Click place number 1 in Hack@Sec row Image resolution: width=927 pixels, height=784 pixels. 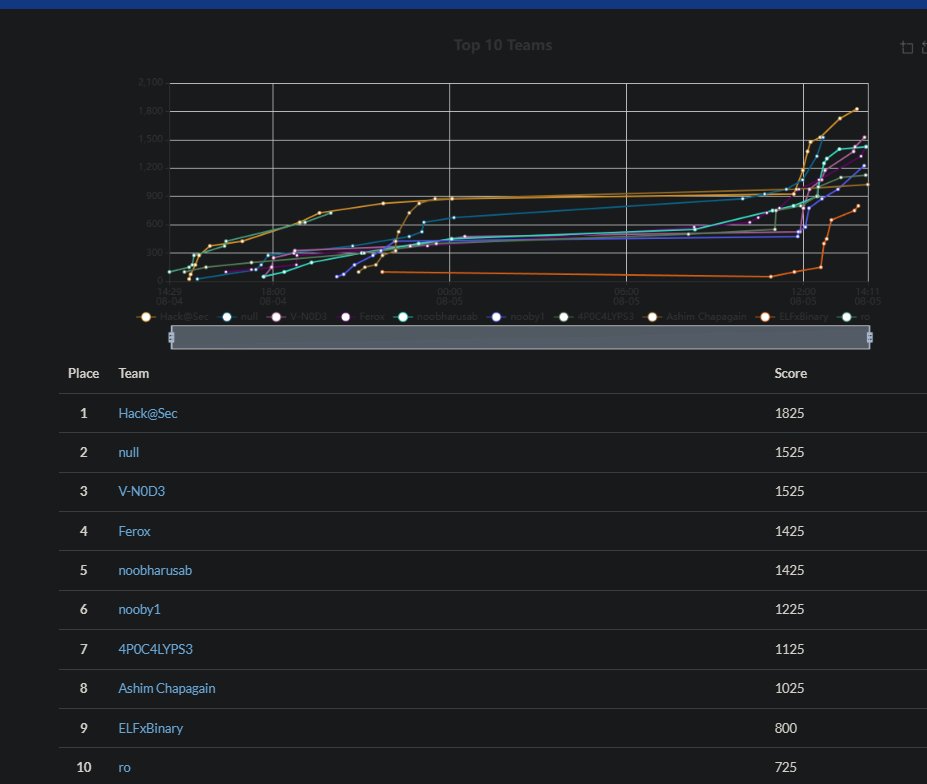[83, 413]
